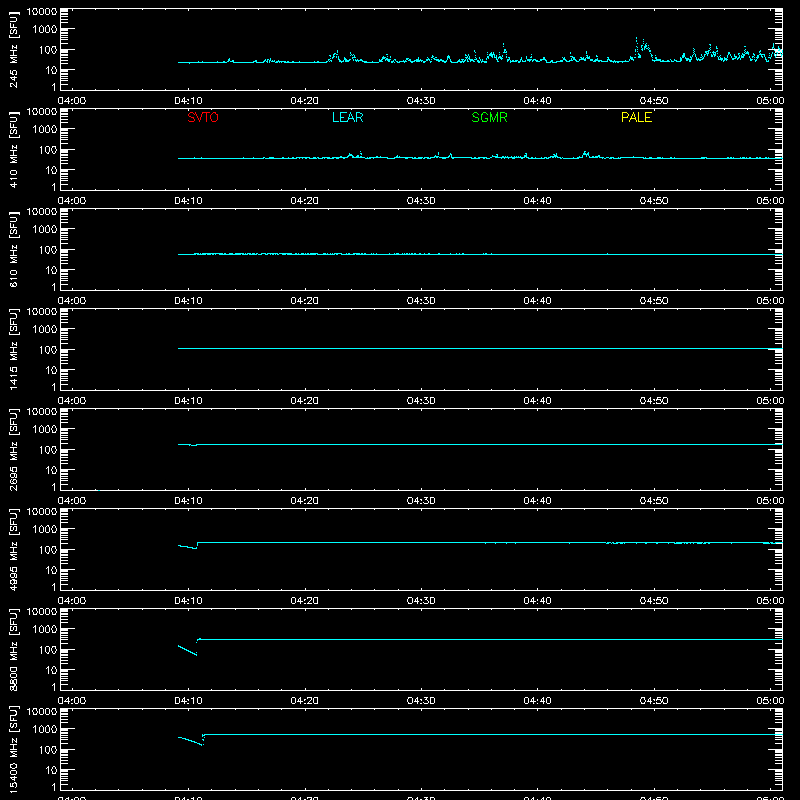Click the 04:10 tick label under 610 MHz plot
The height and width of the screenshot is (800, 800).
pyautogui.click(x=188, y=301)
